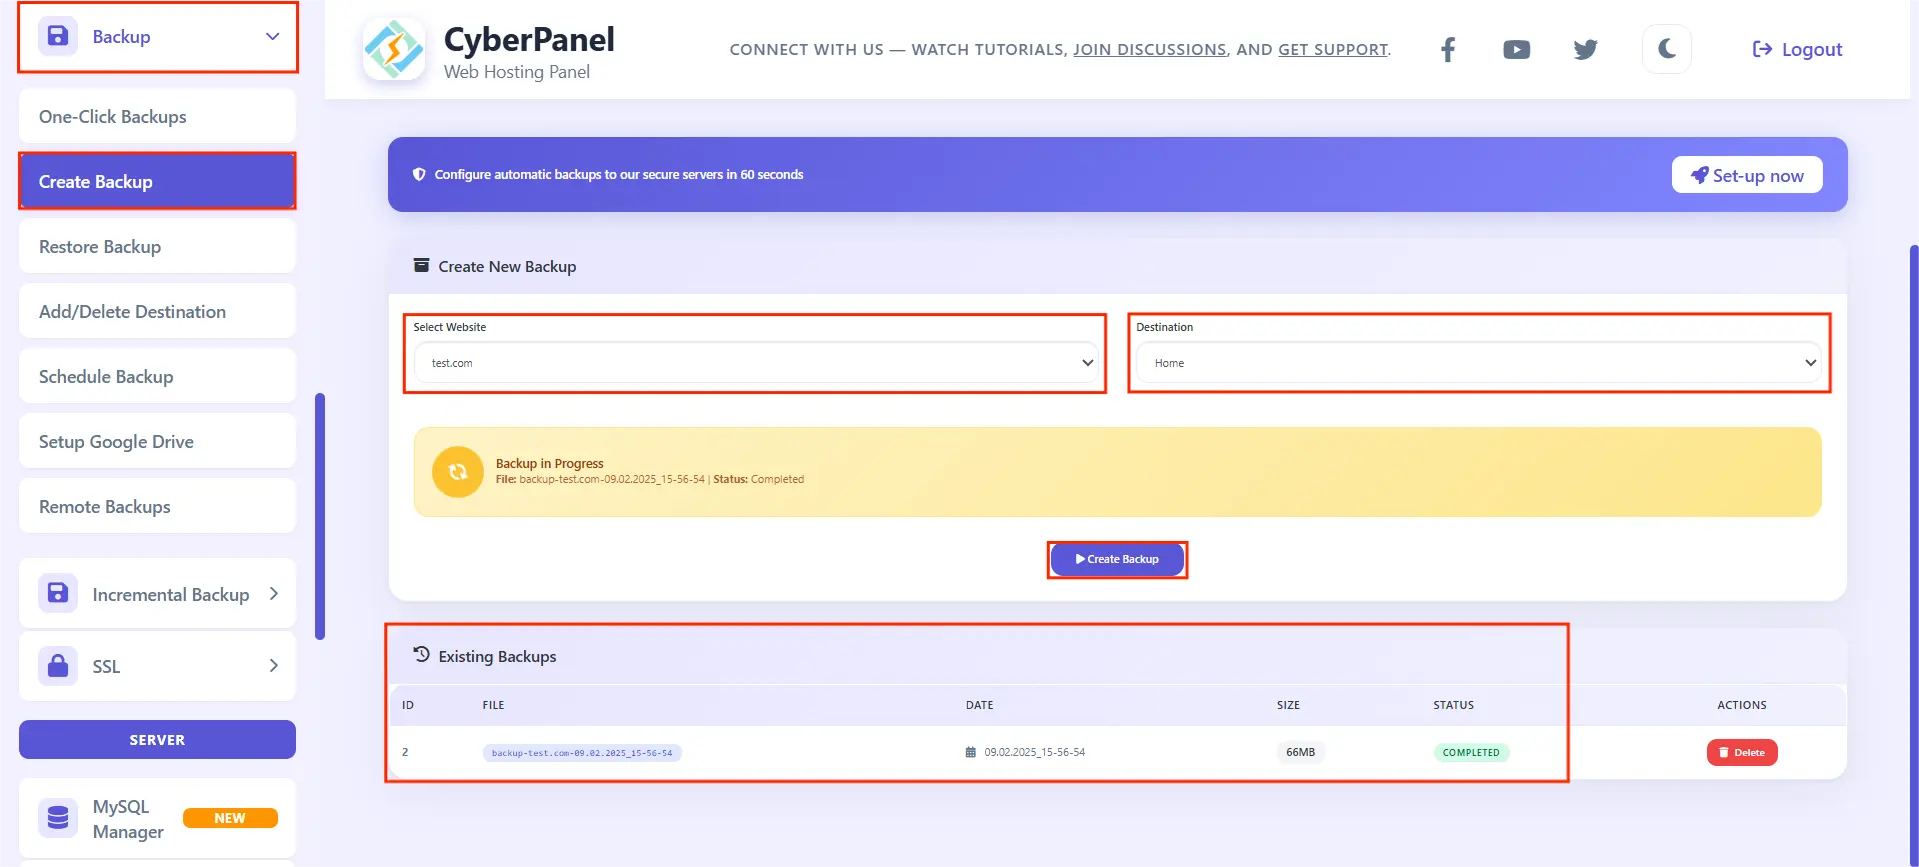Click the 66MB size badge
Screen dimensions: 1919x867
tap(1300, 752)
